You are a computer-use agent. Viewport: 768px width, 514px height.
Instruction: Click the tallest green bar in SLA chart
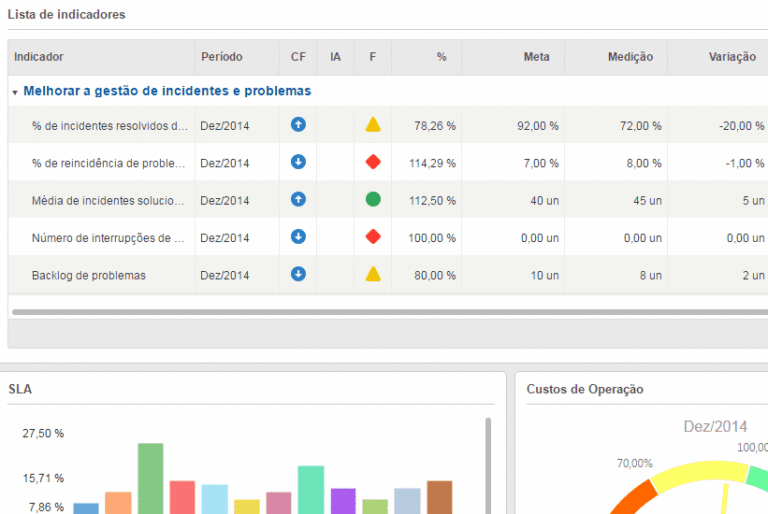pos(150,478)
